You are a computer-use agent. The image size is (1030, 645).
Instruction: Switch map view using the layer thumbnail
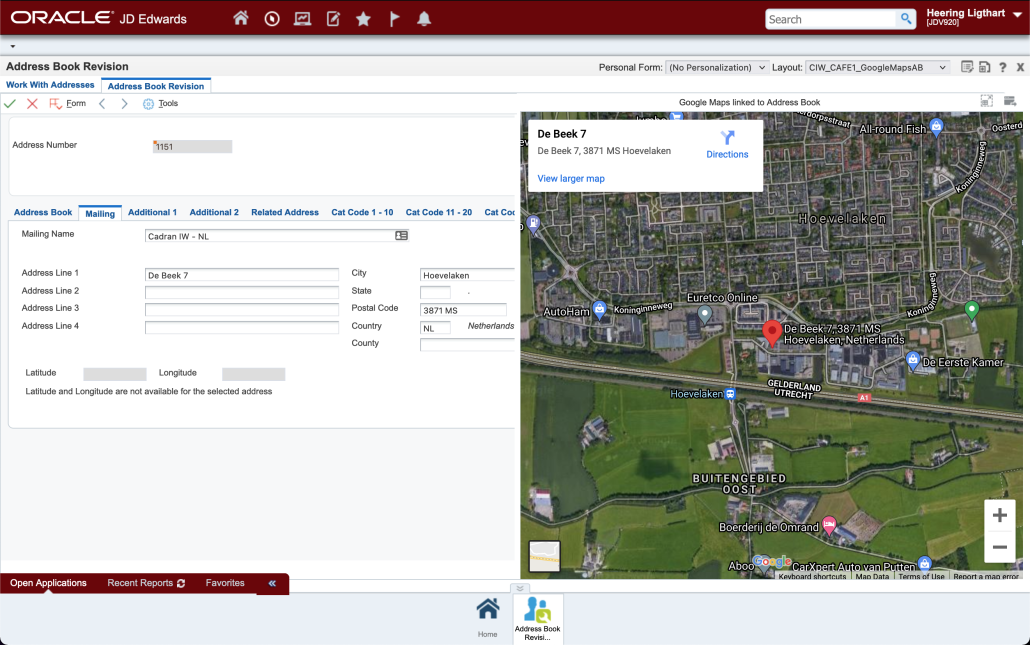click(x=544, y=556)
